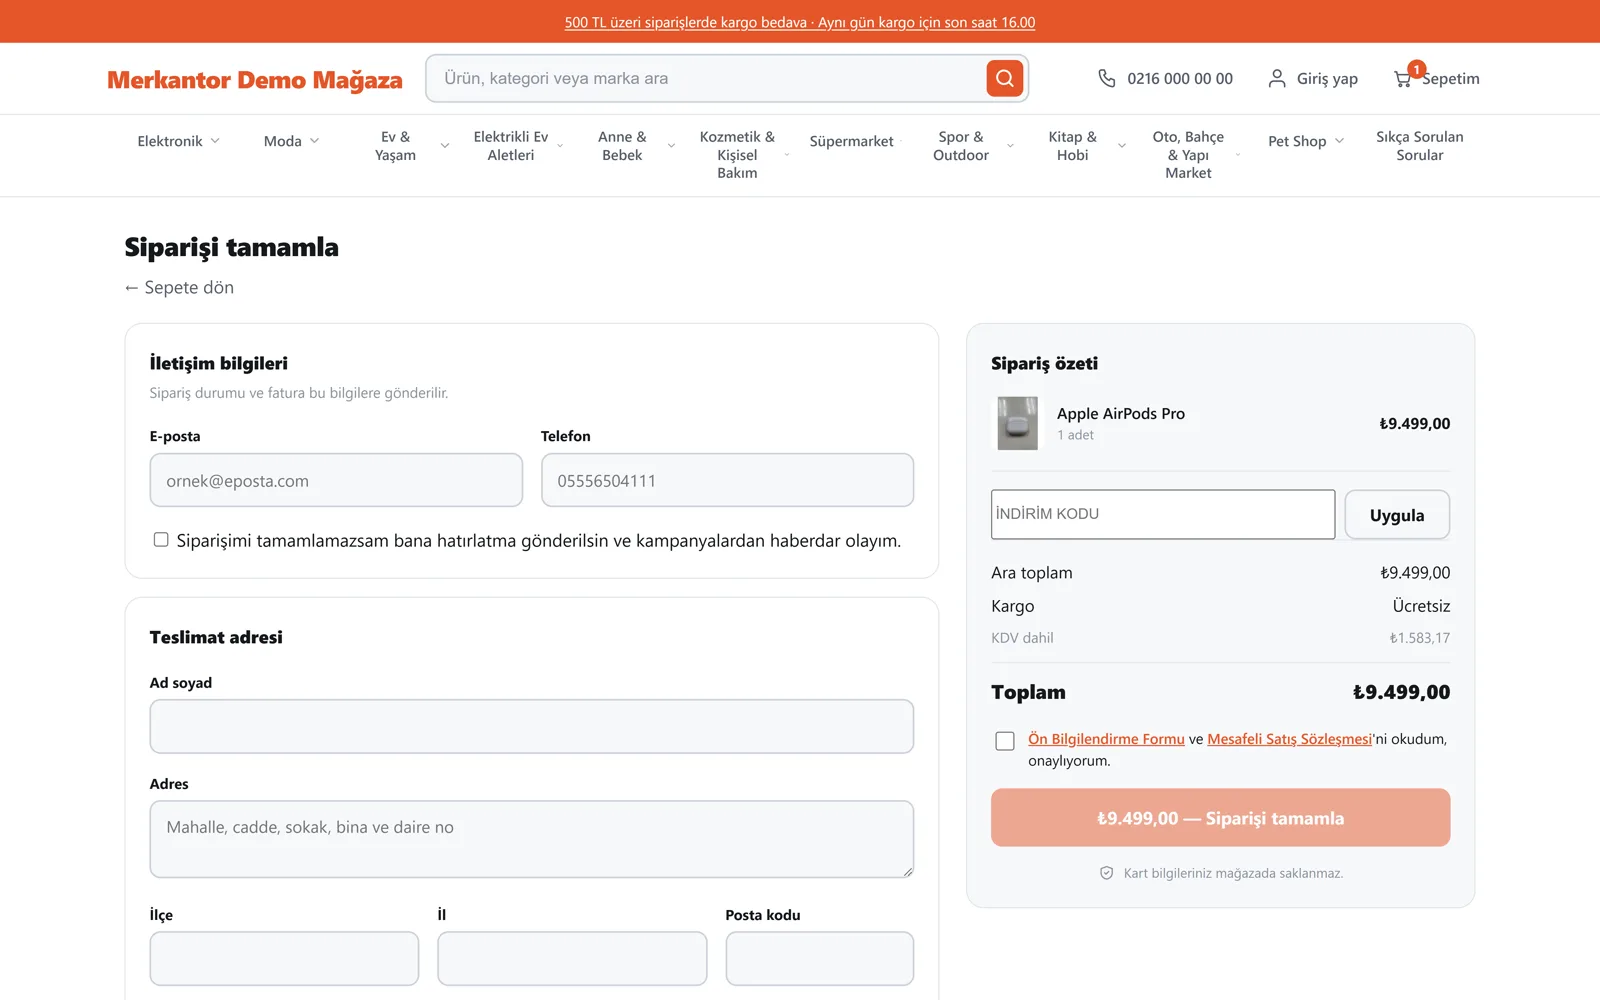Focus the İndirim Kodu field

pyautogui.click(x=1163, y=514)
